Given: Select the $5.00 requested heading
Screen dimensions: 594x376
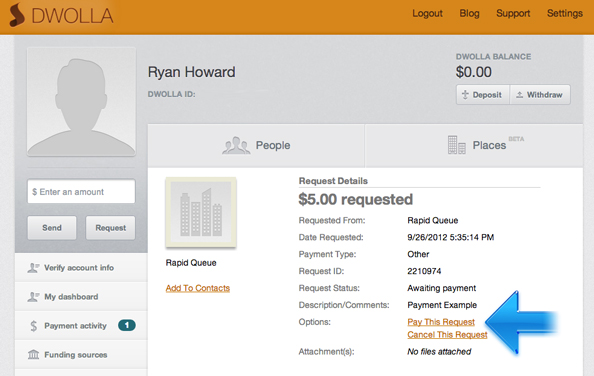Looking at the screenshot, I should point(355,199).
